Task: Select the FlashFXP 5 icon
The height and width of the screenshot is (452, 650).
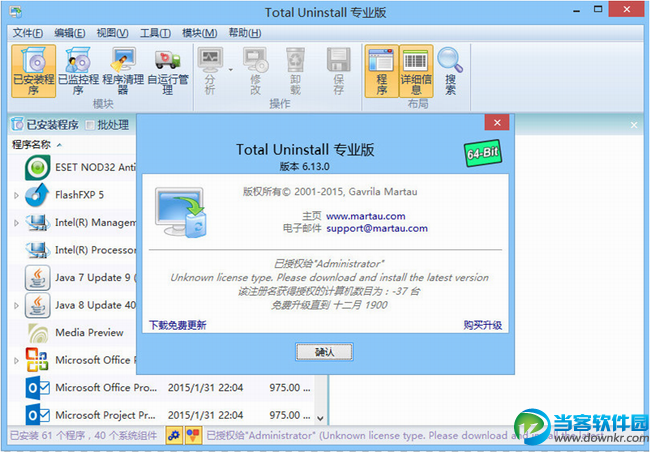Action: click(37, 195)
